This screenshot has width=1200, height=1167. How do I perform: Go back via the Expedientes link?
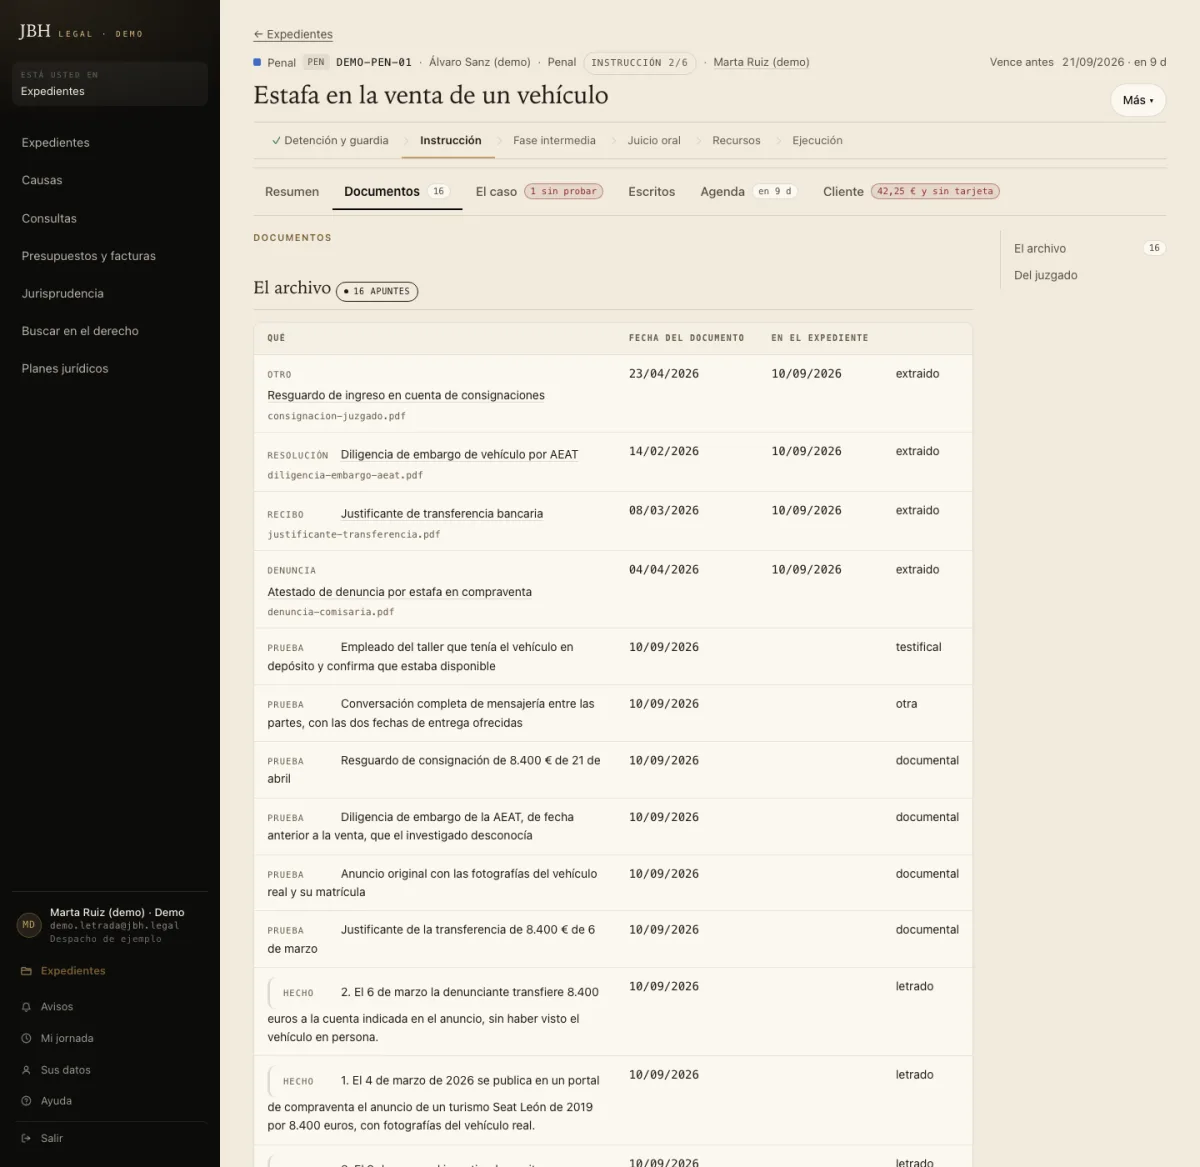point(293,34)
